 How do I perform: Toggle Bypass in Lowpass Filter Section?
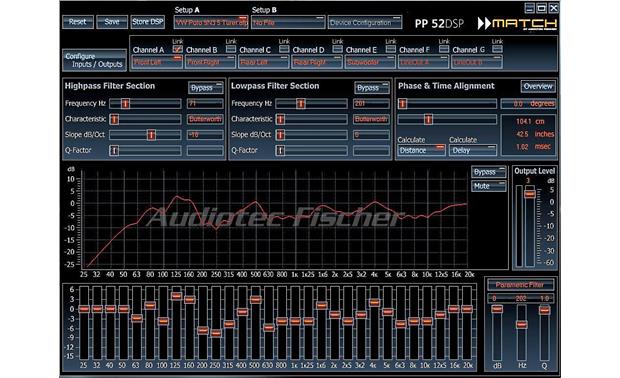372,88
